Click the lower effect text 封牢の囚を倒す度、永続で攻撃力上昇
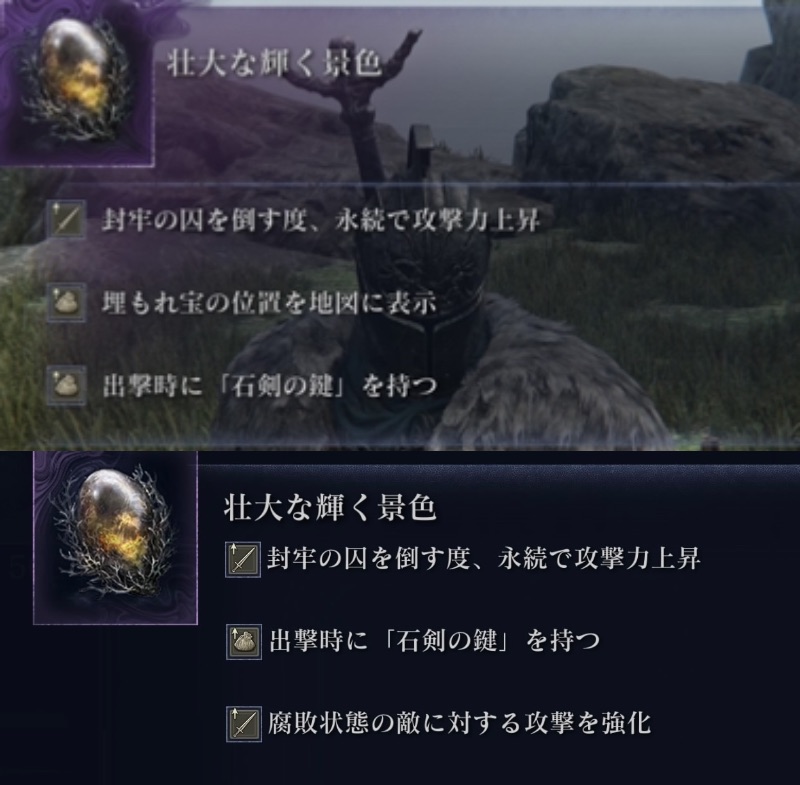The width and height of the screenshot is (800, 785). pos(484,559)
